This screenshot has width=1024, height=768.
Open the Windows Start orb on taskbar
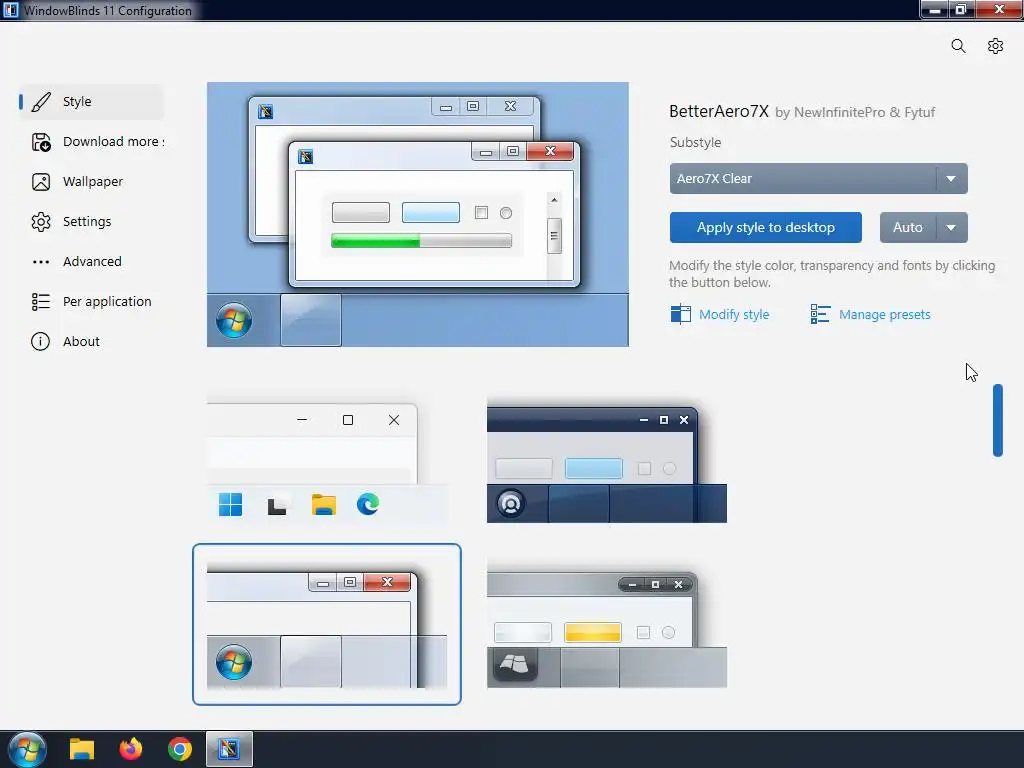tap(27, 749)
